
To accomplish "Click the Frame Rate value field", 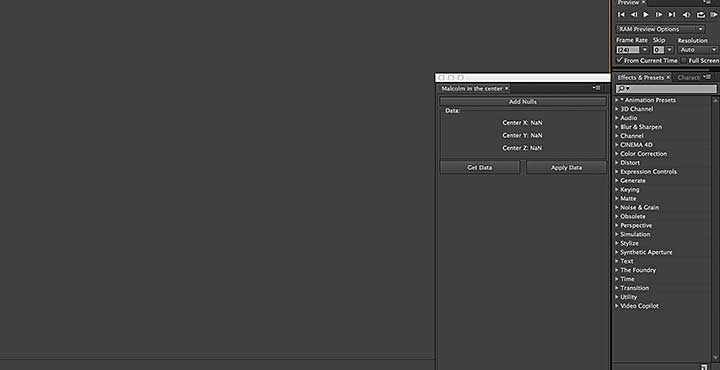I will coord(628,50).
